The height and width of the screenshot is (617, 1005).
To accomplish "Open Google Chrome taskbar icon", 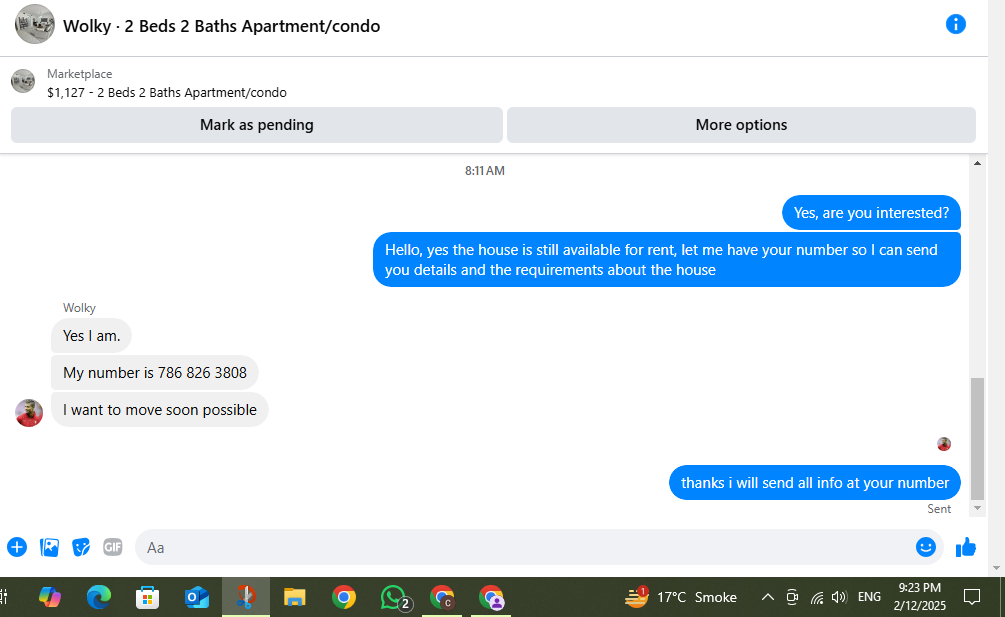I will click(344, 597).
